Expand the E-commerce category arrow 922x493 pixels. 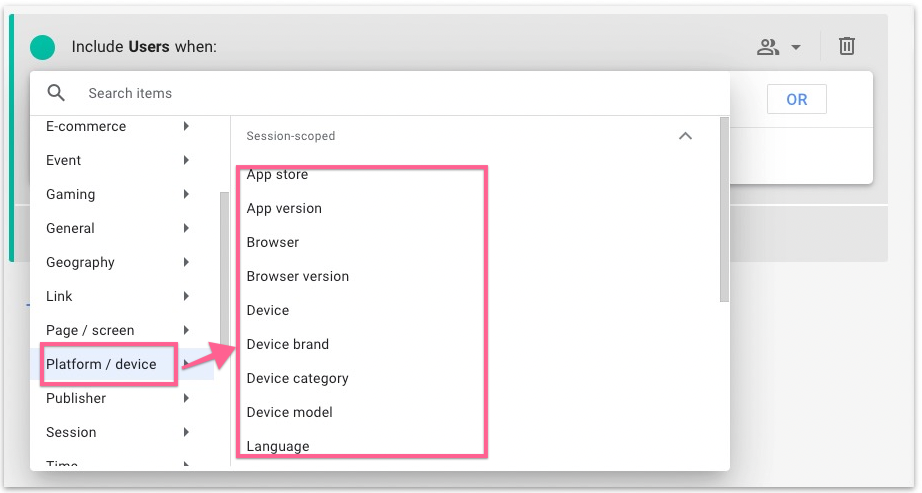[x=186, y=126]
